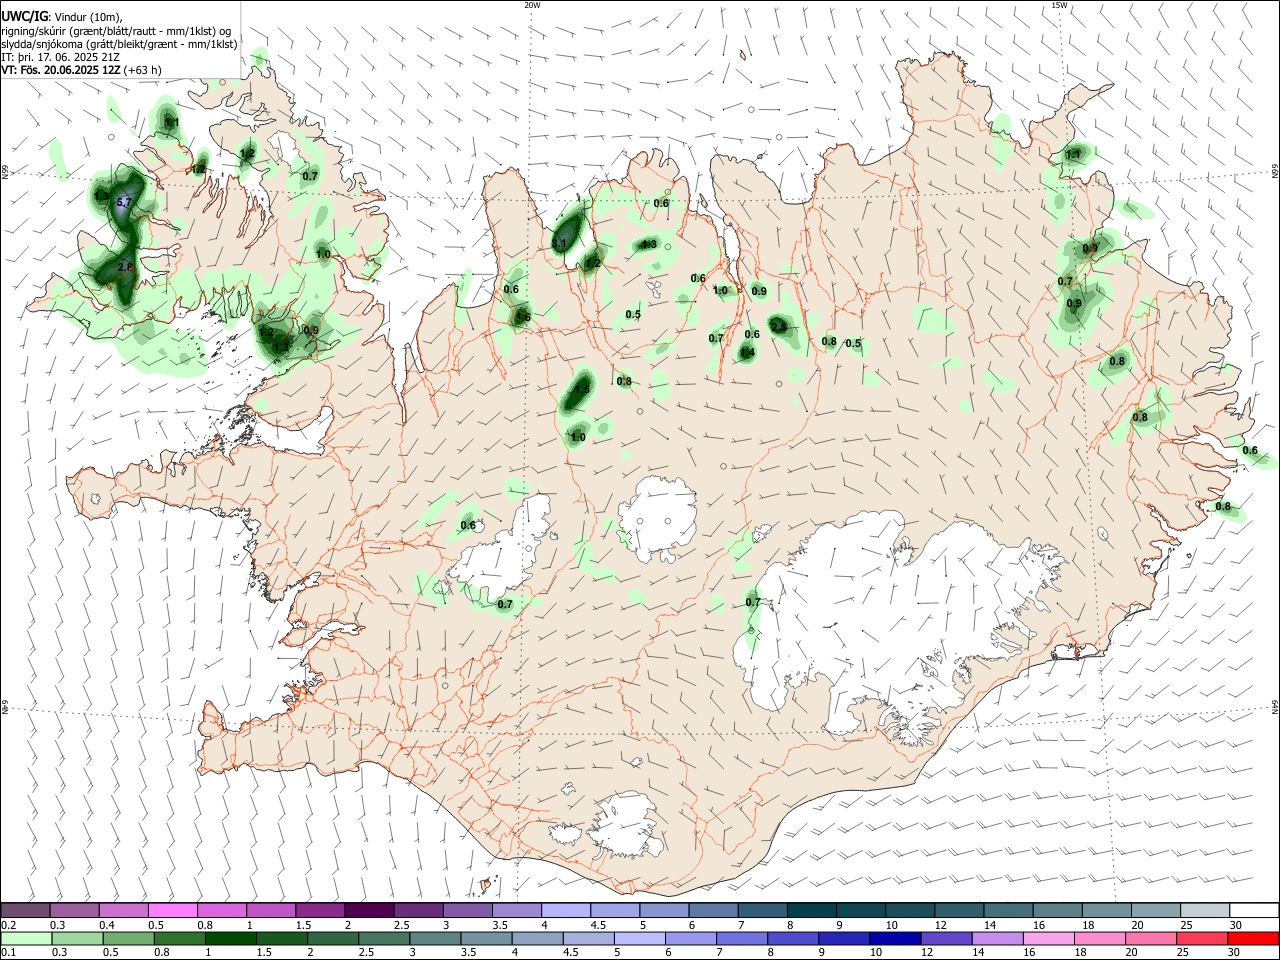Image resolution: width=1280 pixels, height=960 pixels.
Task: Click dark green bottom swatch between 1 and 1.5
Action: 230,939
